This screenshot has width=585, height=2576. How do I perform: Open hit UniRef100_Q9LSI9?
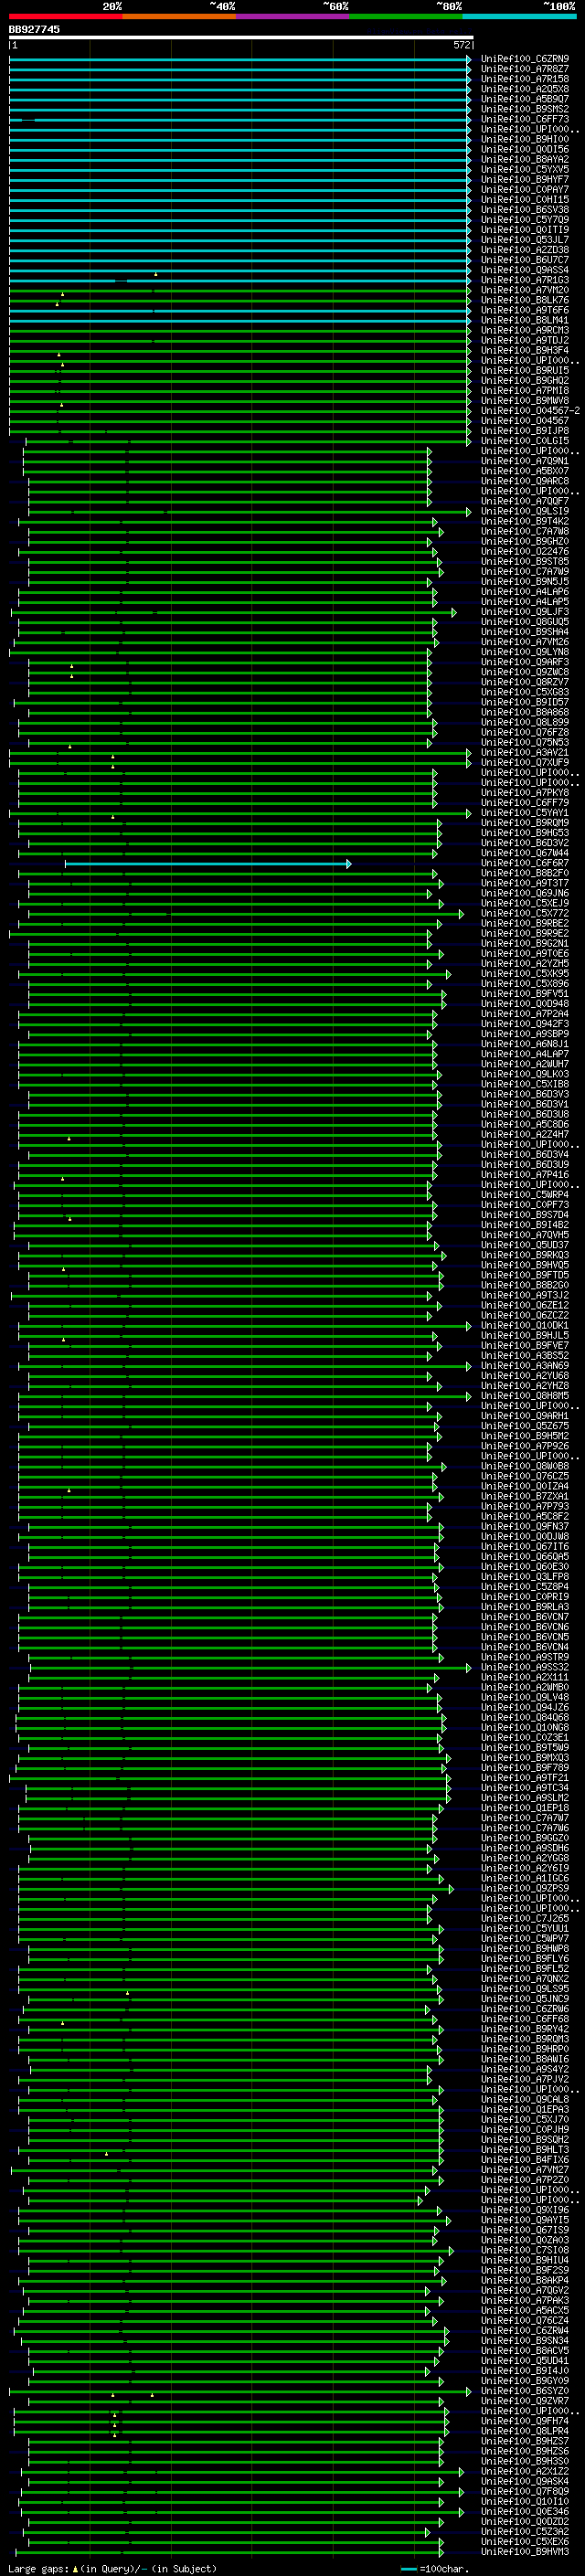pos(525,511)
